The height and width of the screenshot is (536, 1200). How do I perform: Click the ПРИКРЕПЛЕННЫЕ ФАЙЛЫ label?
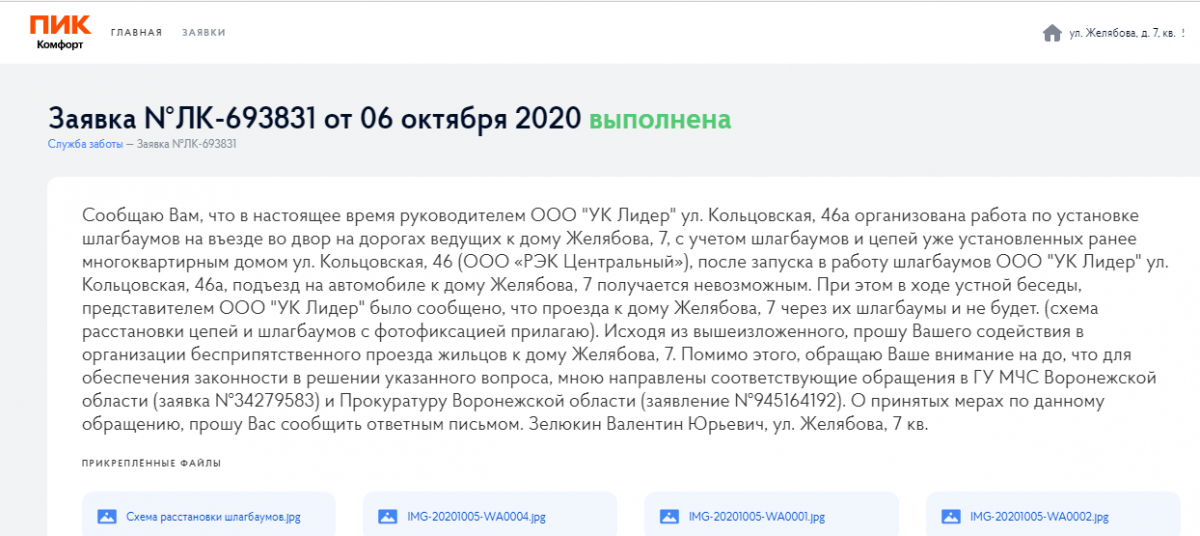151,463
